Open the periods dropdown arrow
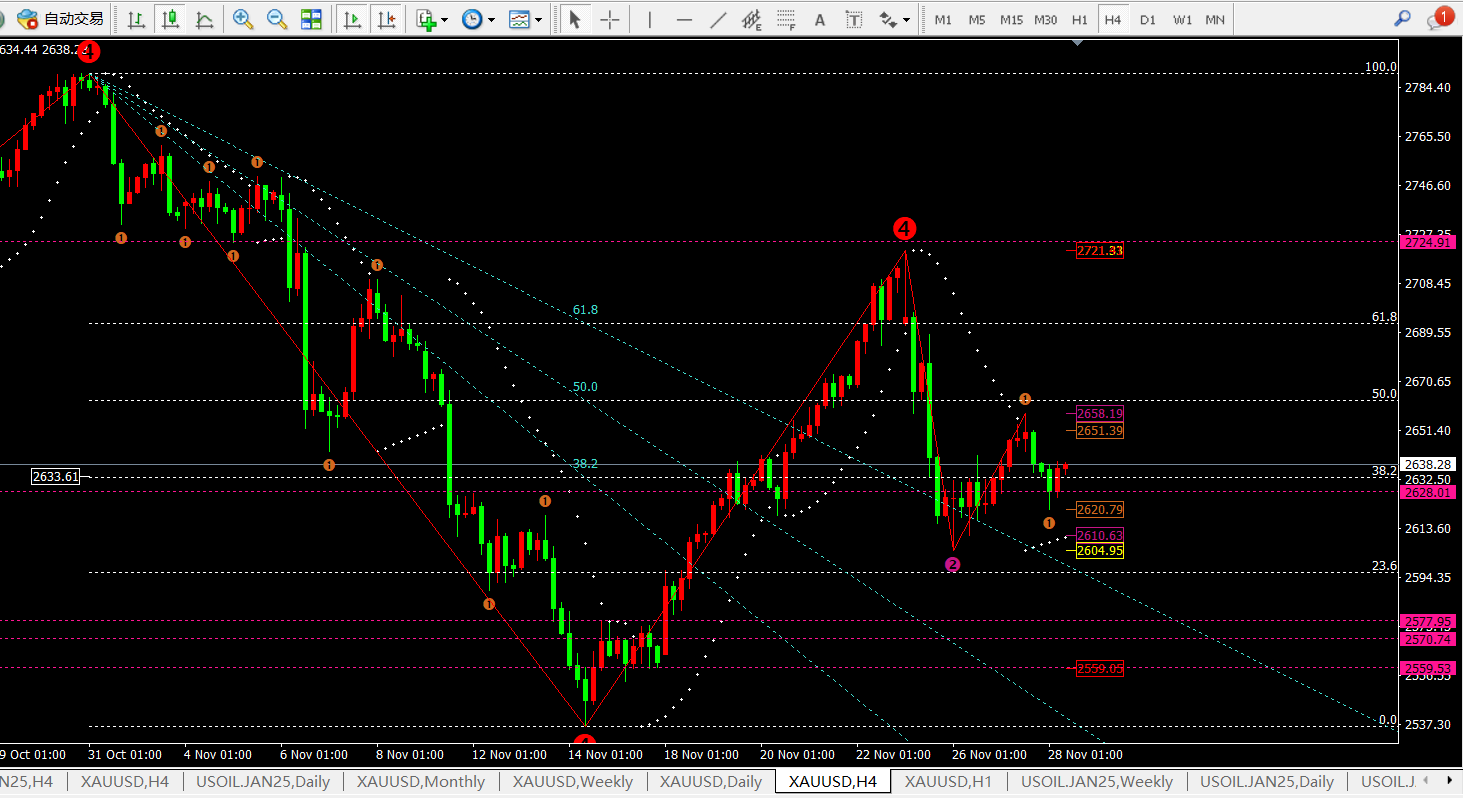The width and height of the screenshot is (1463, 798). coord(491,19)
